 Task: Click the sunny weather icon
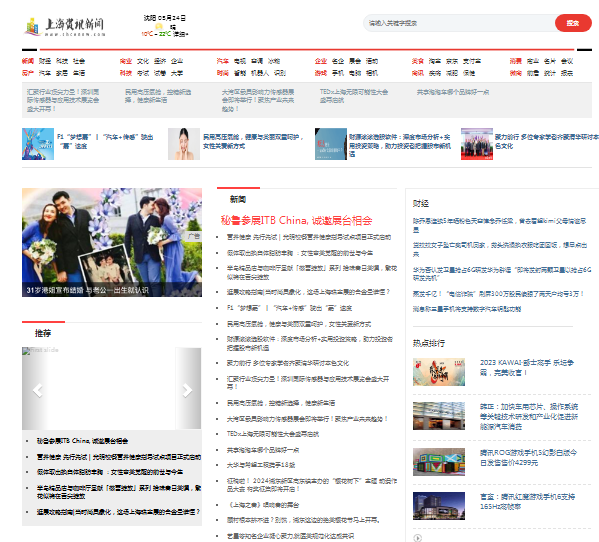coord(159,26)
